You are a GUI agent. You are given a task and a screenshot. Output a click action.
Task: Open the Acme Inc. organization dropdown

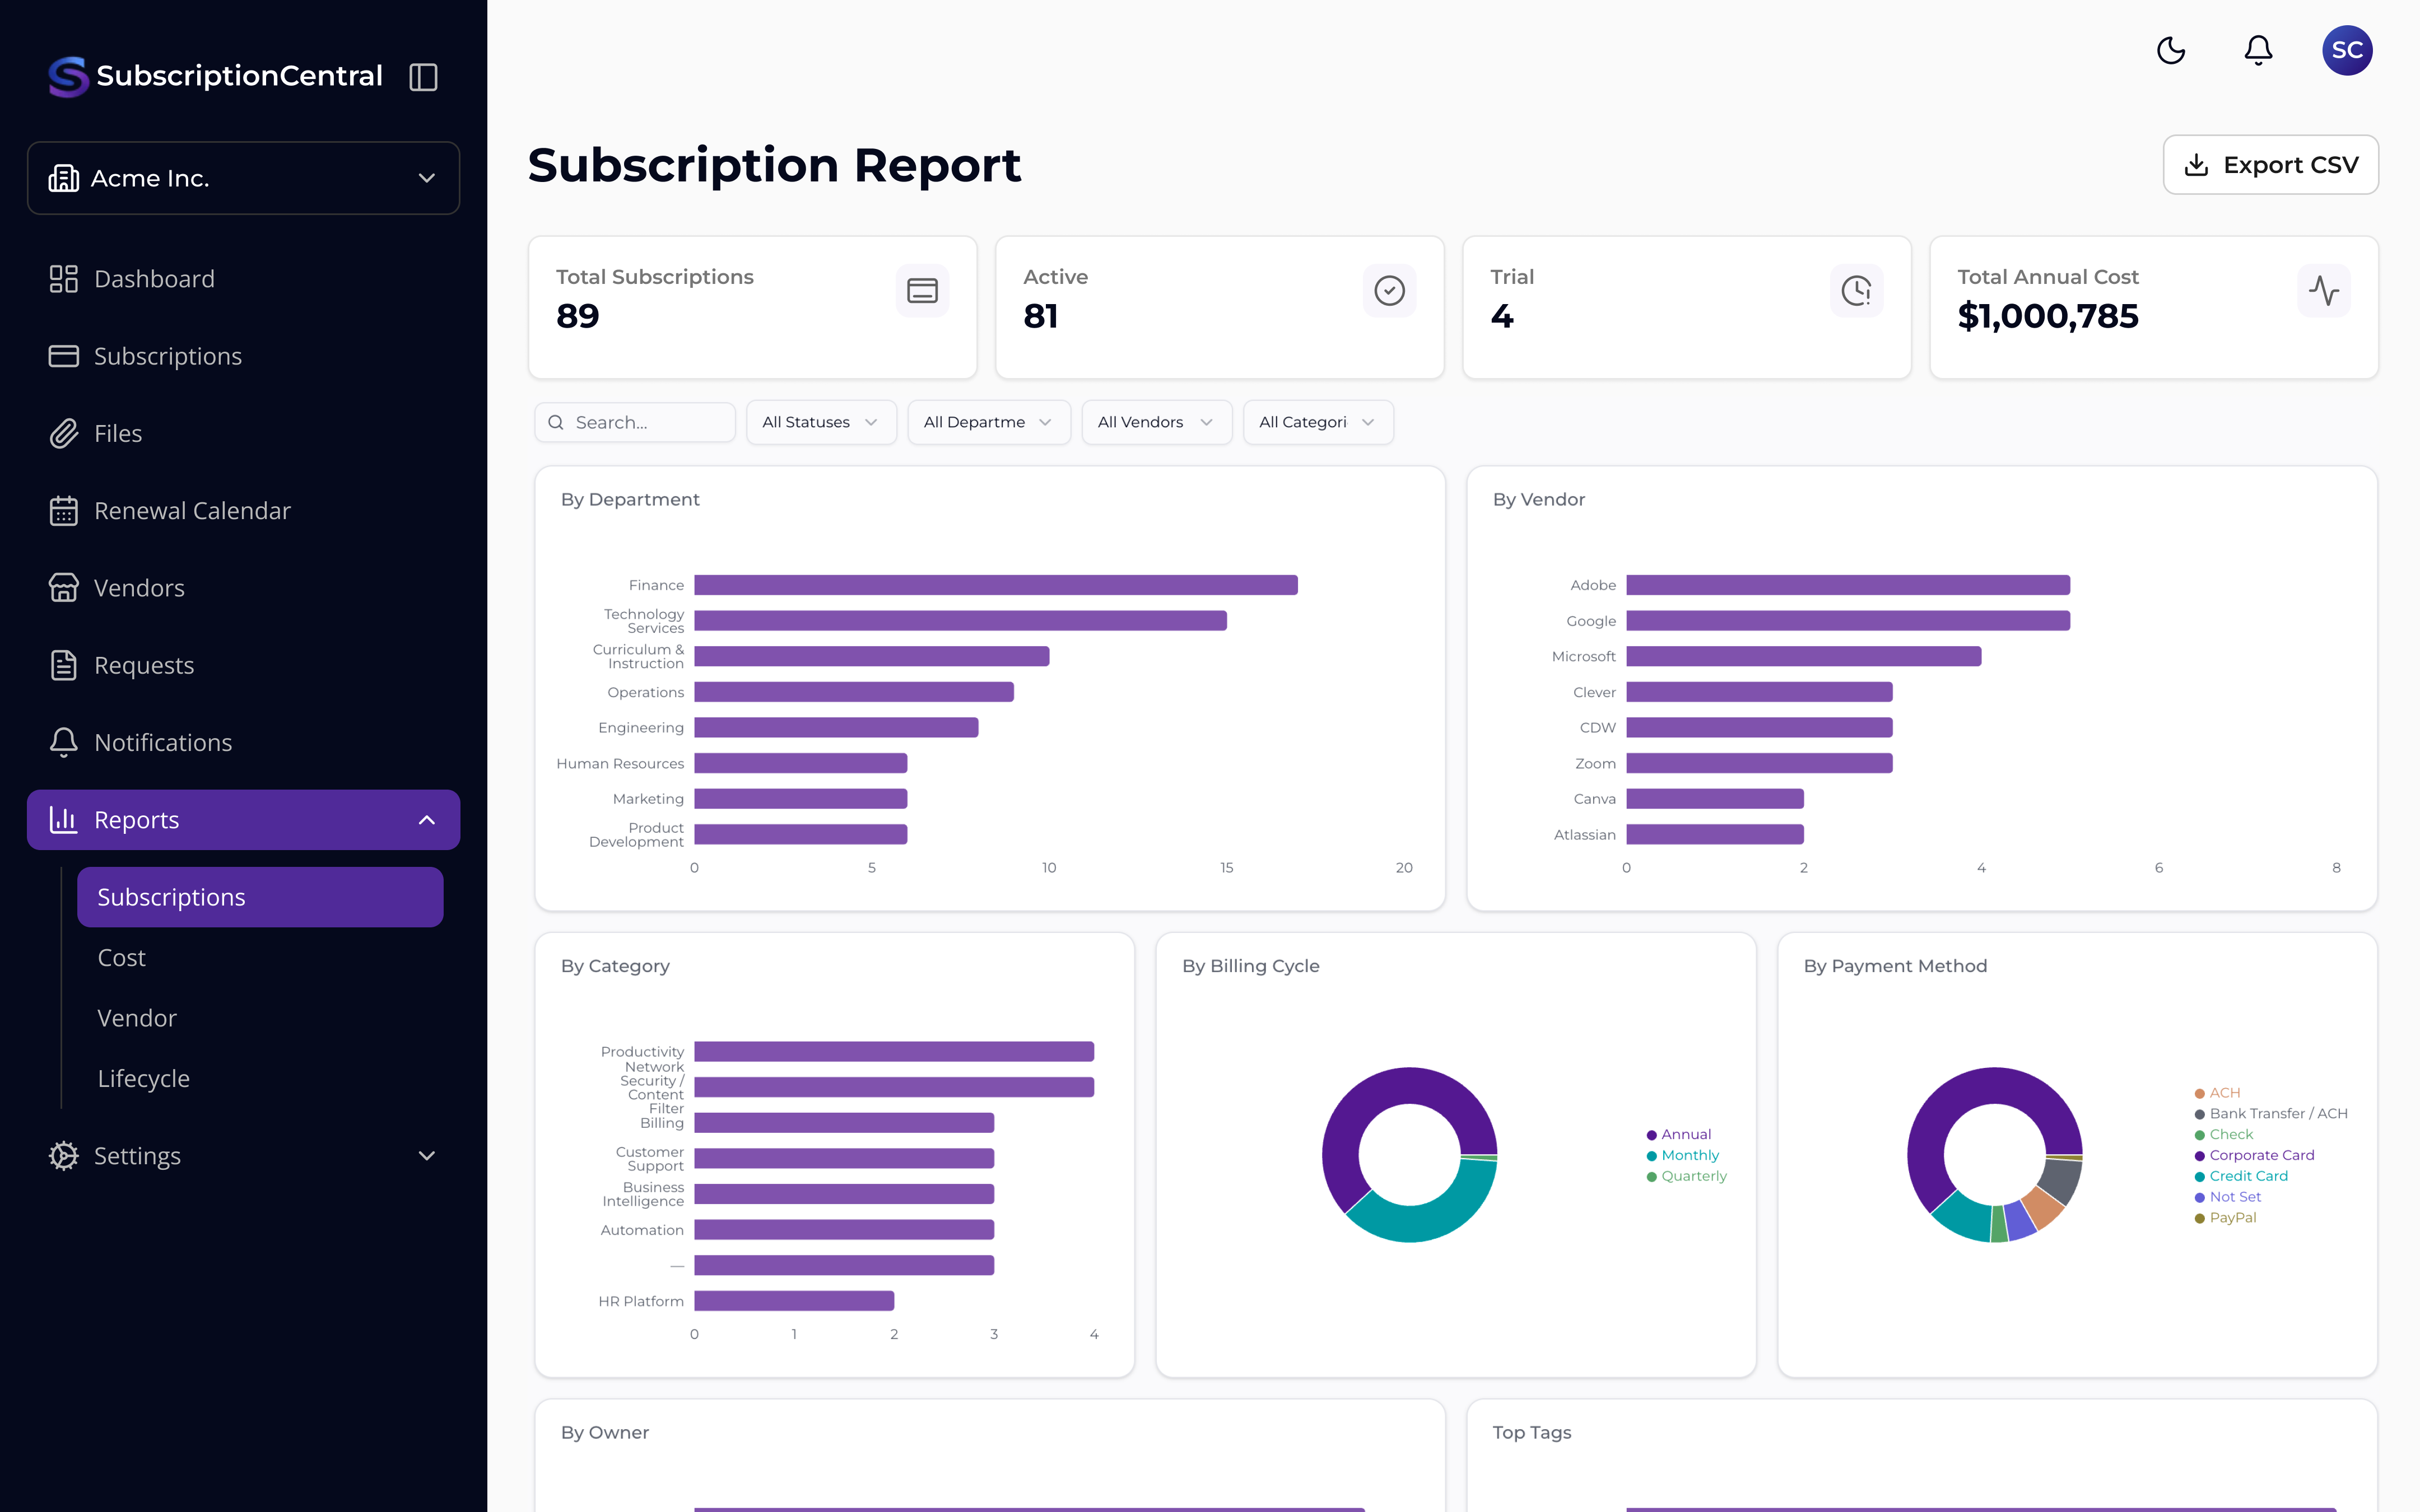point(243,178)
